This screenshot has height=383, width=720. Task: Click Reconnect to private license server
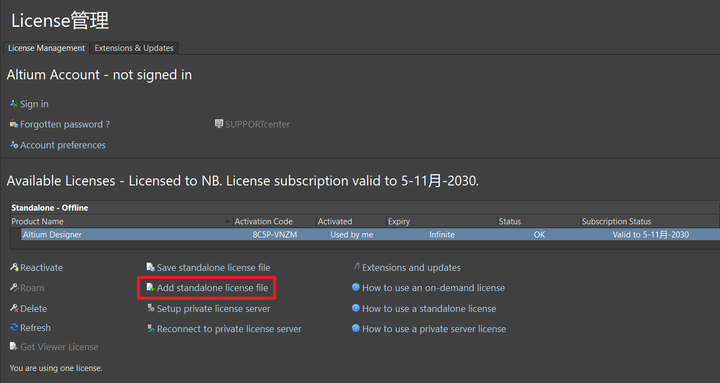coord(229,329)
